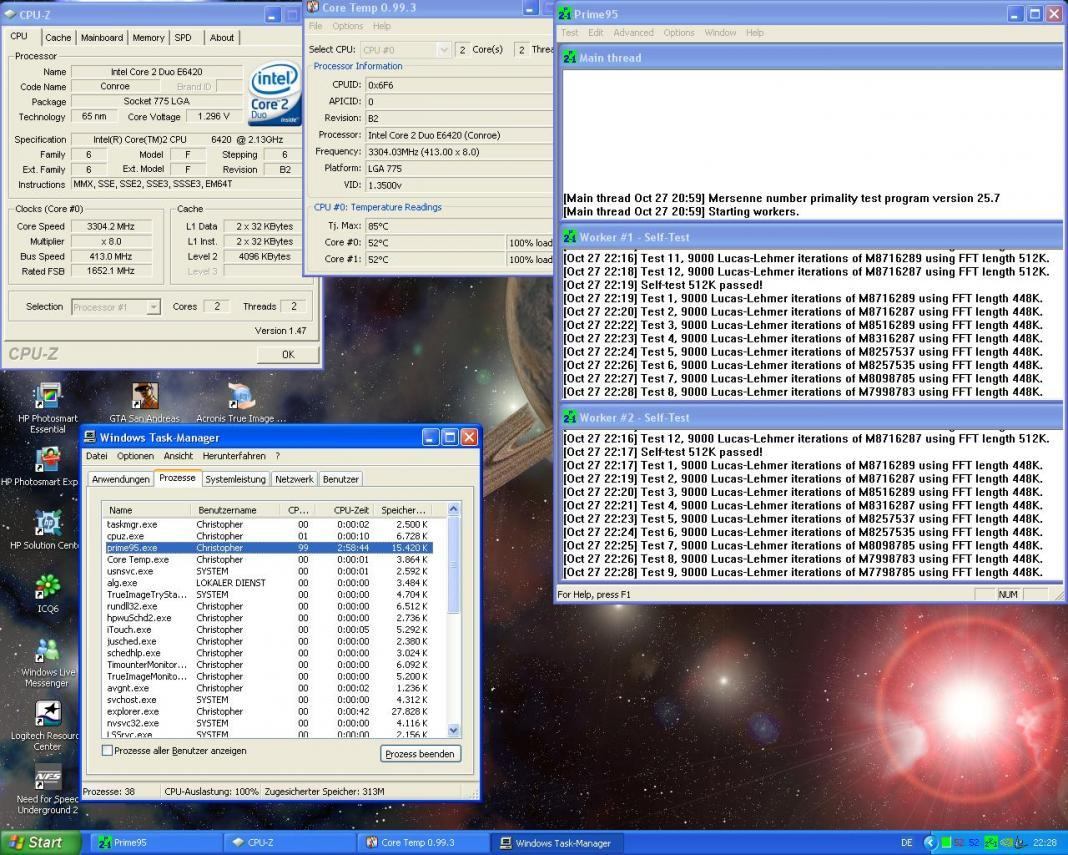
Task: Open Processor #1 selection dropdown in CPU-Z
Action: [x=154, y=307]
